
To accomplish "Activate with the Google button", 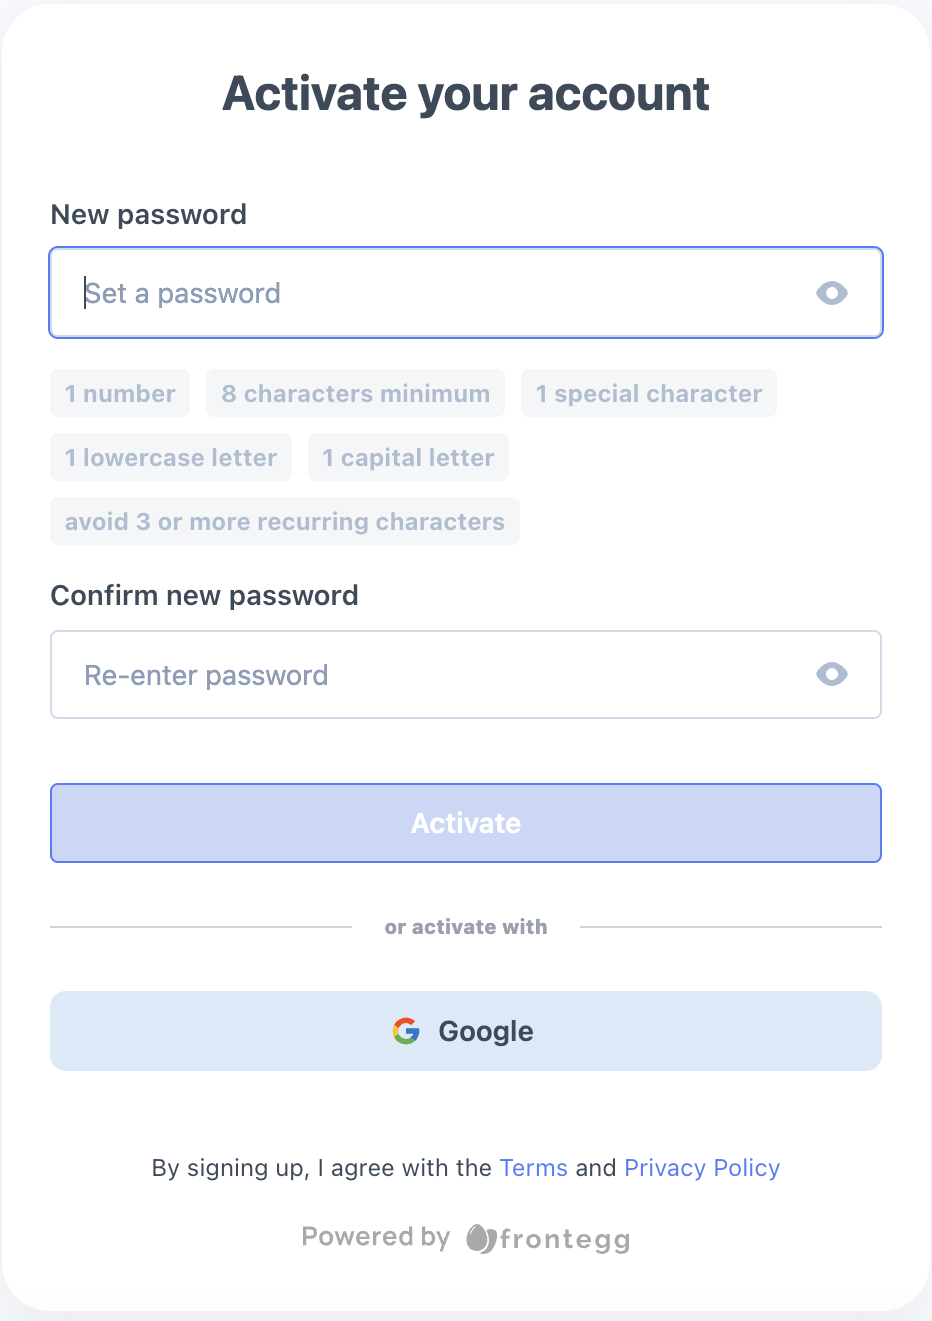I will click(x=466, y=1031).
